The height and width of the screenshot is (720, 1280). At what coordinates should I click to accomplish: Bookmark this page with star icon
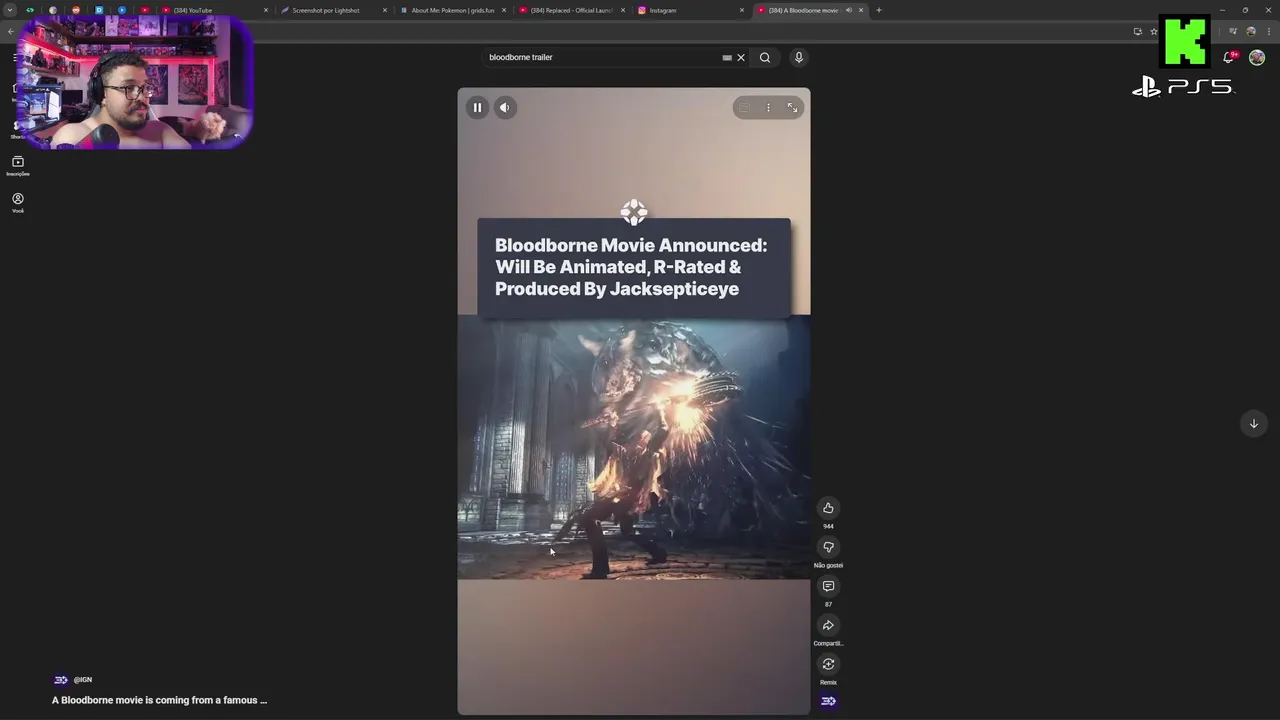1153,31
